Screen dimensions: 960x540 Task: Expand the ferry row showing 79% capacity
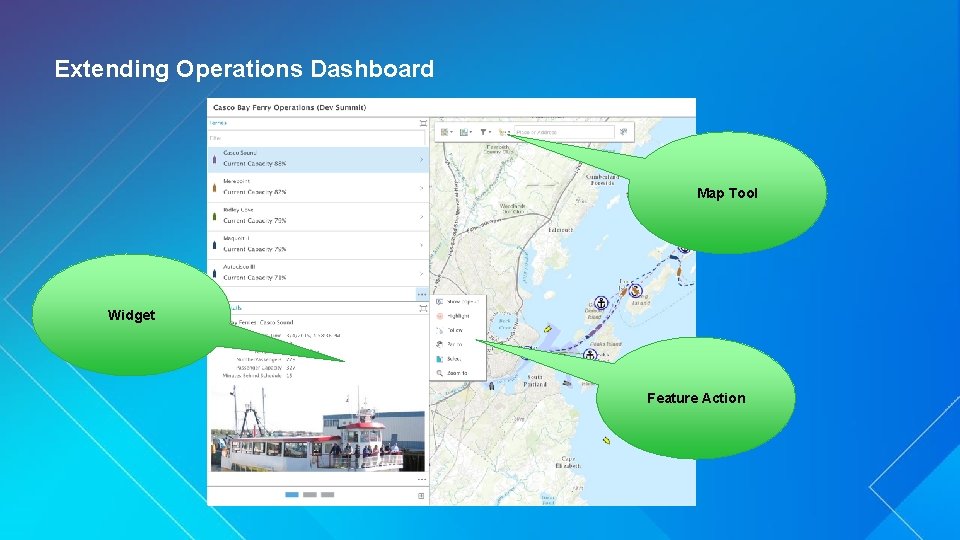[x=421, y=217]
